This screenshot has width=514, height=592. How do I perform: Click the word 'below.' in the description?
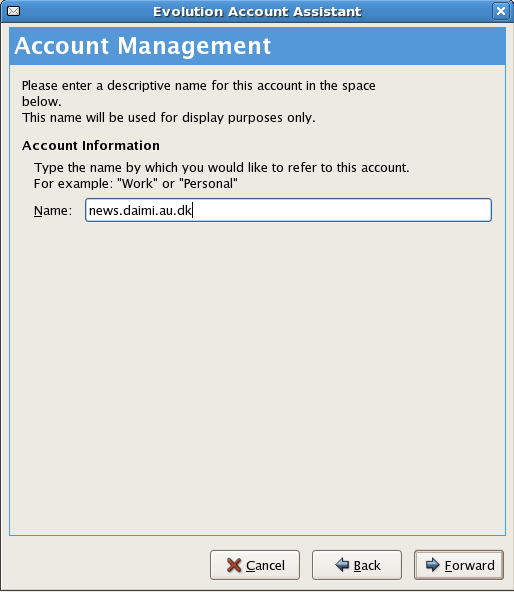click(42, 102)
